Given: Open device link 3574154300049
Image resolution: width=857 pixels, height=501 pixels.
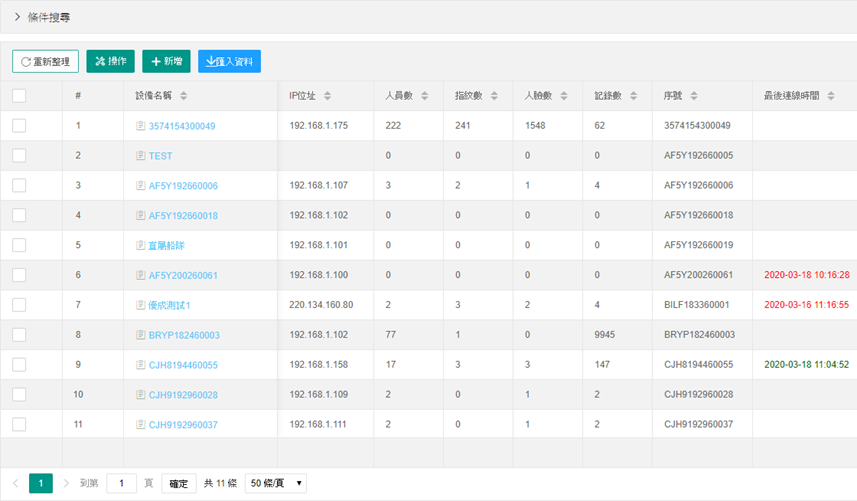Looking at the screenshot, I should coord(181,126).
